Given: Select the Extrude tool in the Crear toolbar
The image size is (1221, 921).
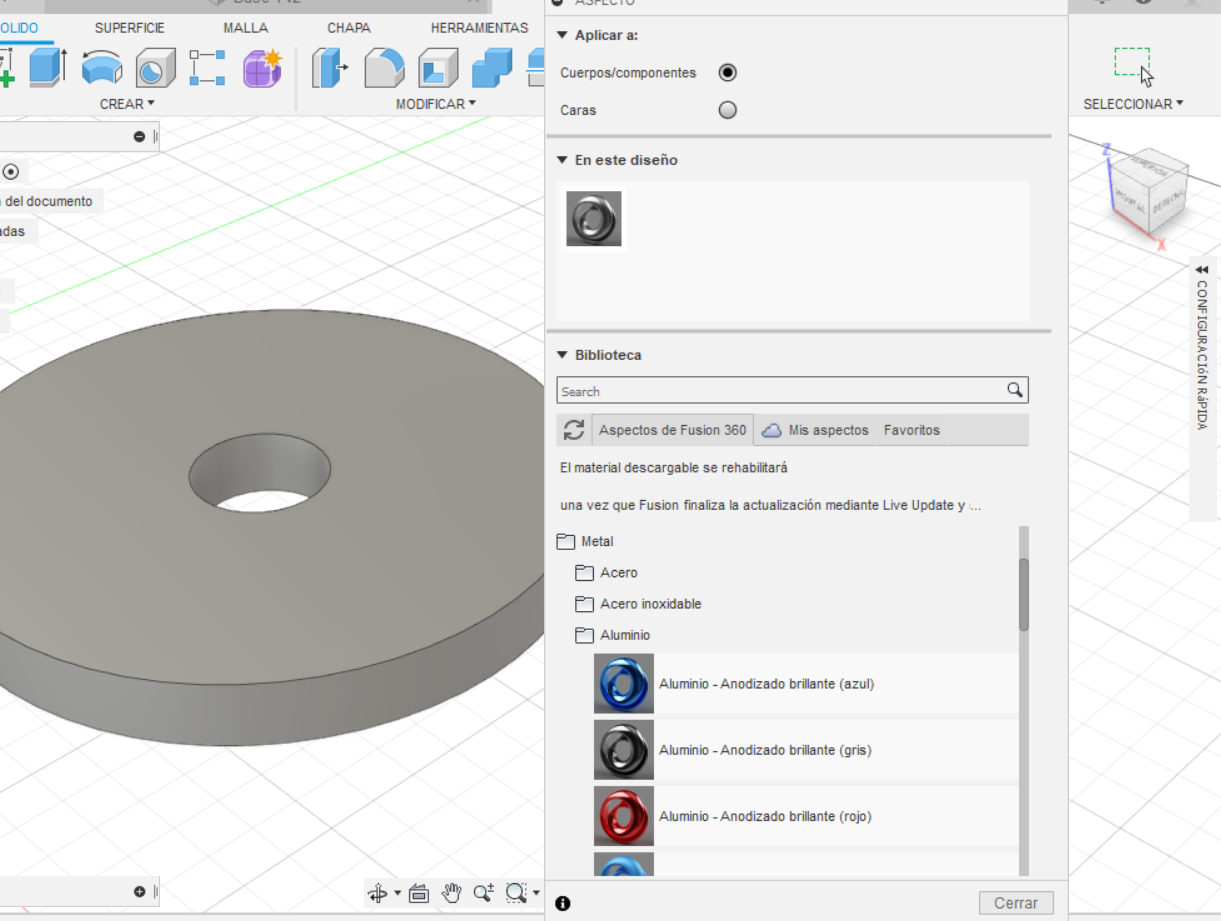Looking at the screenshot, I should (47, 68).
